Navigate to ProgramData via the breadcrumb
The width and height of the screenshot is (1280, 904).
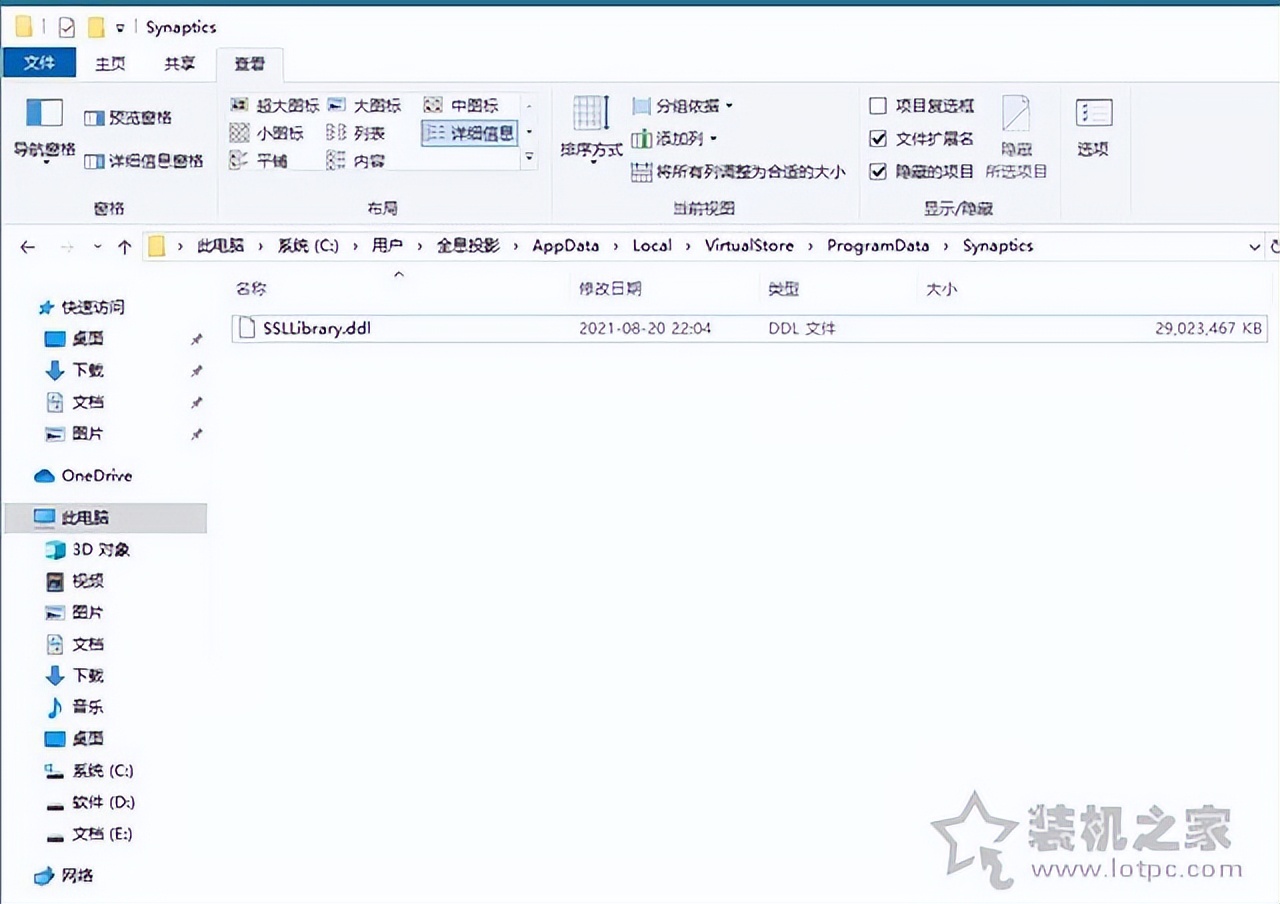[877, 246]
